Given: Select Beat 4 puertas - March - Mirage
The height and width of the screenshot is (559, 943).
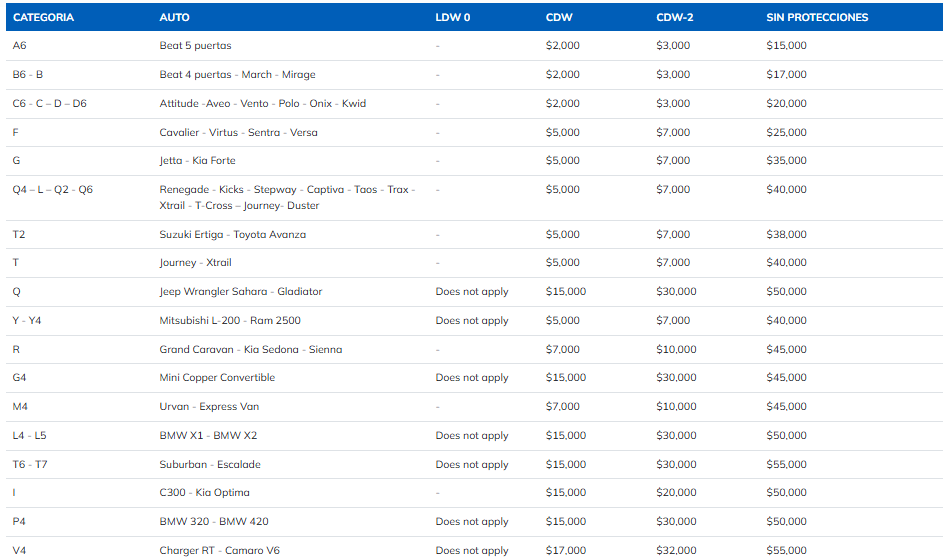Looking at the screenshot, I should (238, 75).
